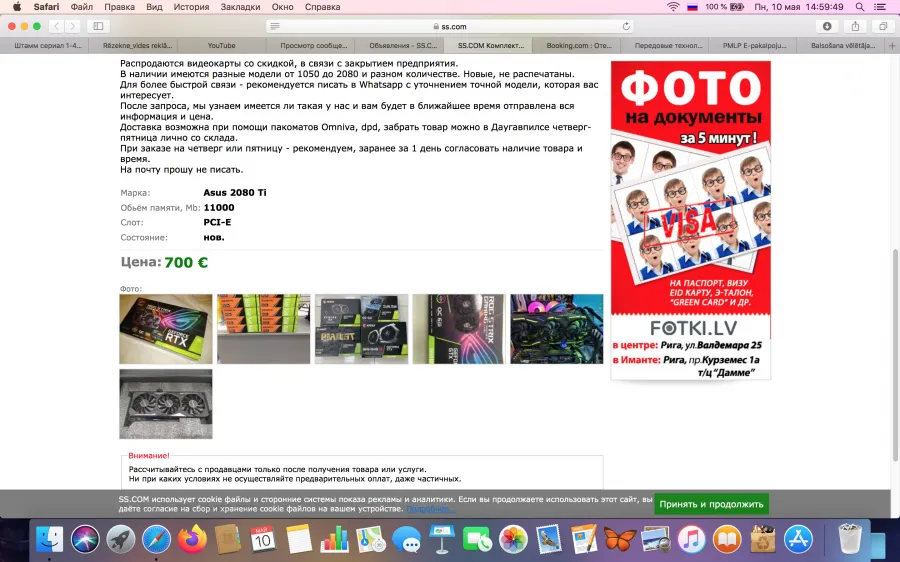Switch to the Balsošana vēlētāja tab
The width and height of the screenshot is (900, 562).
click(841, 45)
